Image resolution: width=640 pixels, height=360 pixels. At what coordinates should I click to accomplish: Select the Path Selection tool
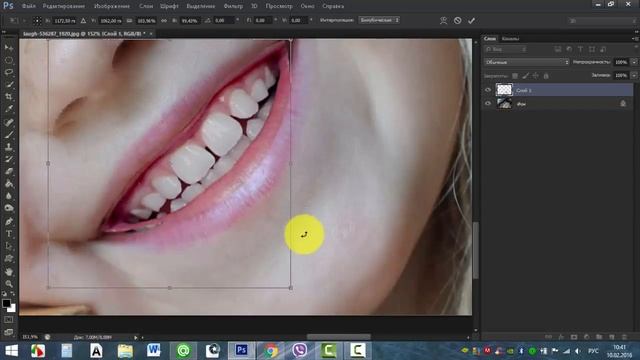[x=9, y=246]
